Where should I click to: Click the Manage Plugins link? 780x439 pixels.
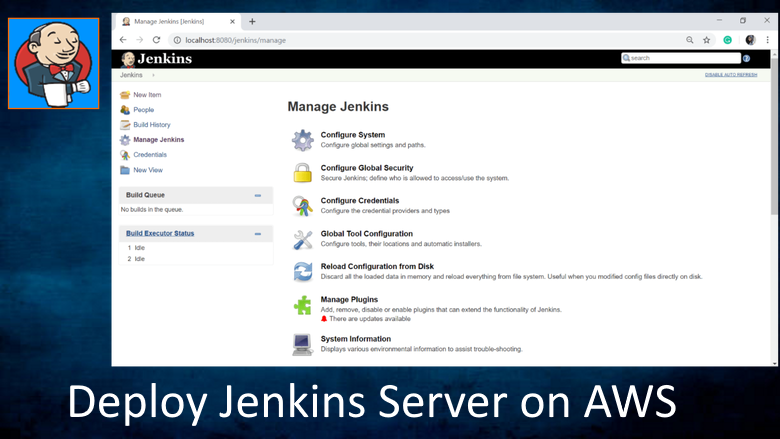pyautogui.click(x=349, y=299)
